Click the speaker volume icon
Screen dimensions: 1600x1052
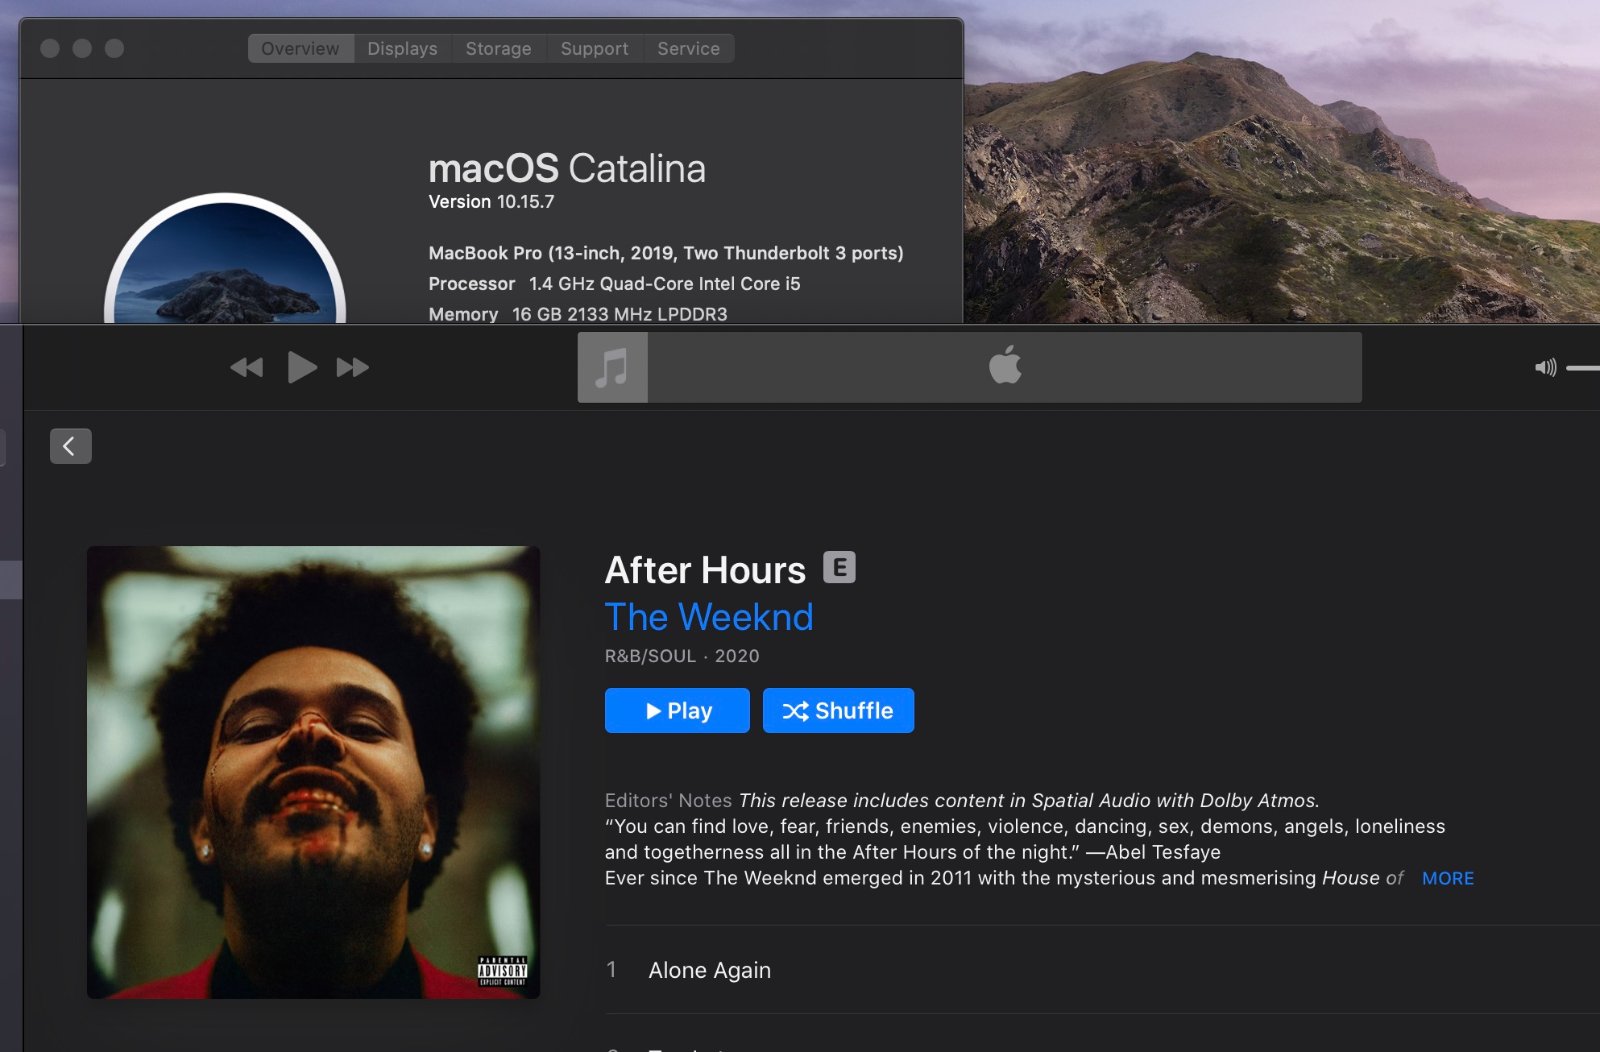[x=1545, y=368]
